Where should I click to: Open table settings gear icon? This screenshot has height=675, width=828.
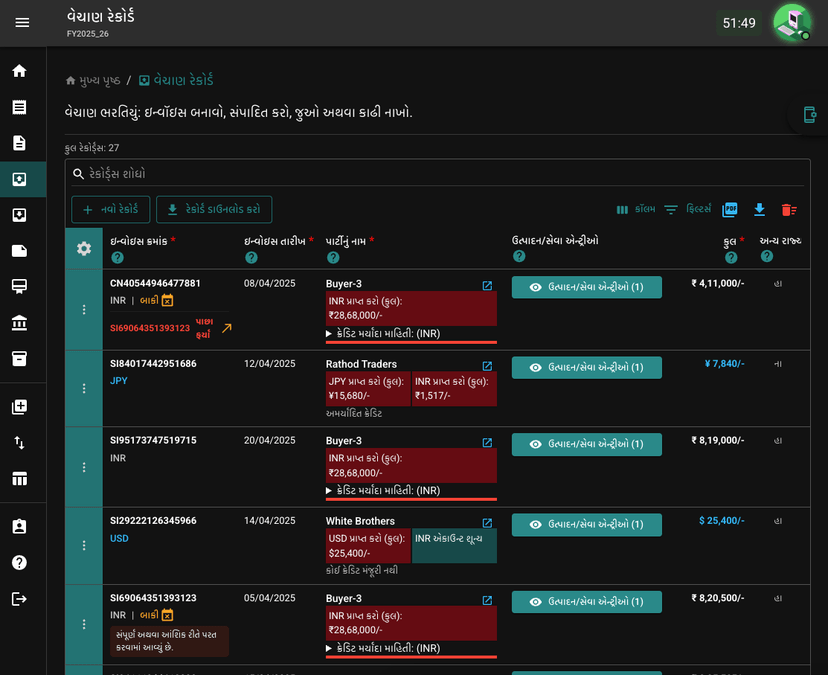click(84, 249)
